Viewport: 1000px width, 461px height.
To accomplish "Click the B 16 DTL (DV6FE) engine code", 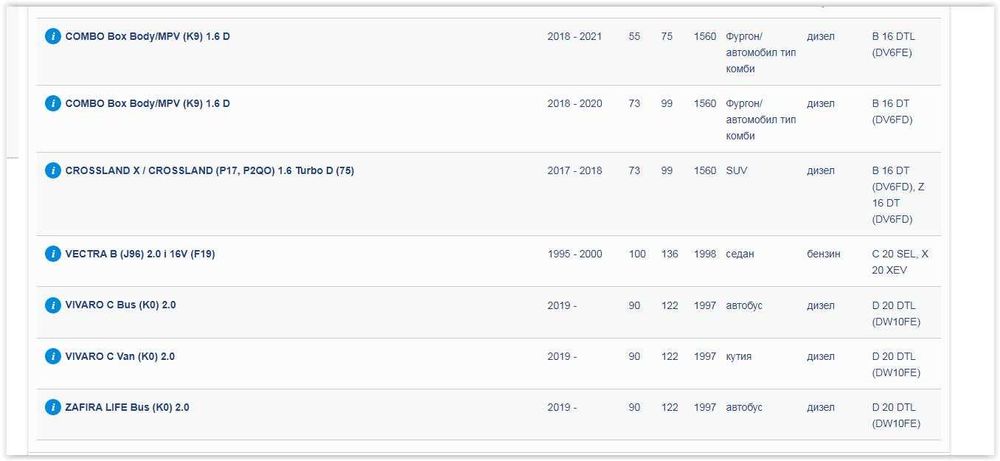I will coord(894,44).
